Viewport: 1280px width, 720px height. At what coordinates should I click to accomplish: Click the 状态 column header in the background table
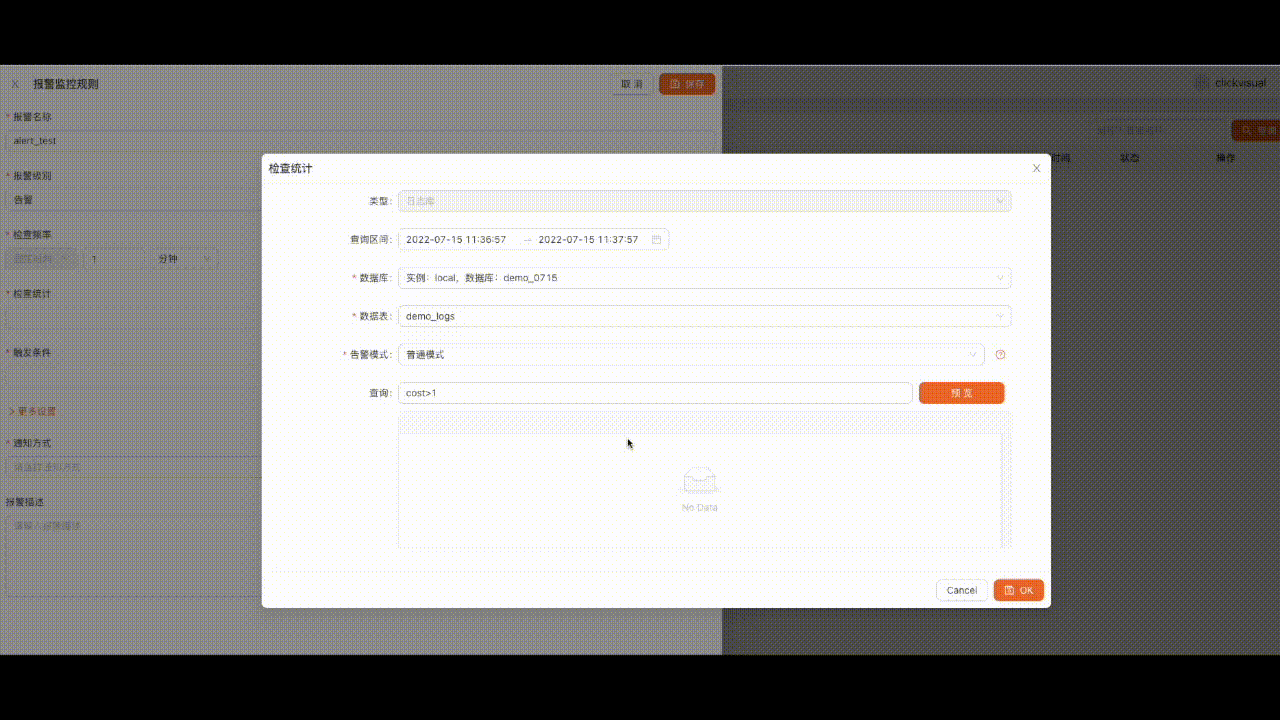pyautogui.click(x=1130, y=158)
